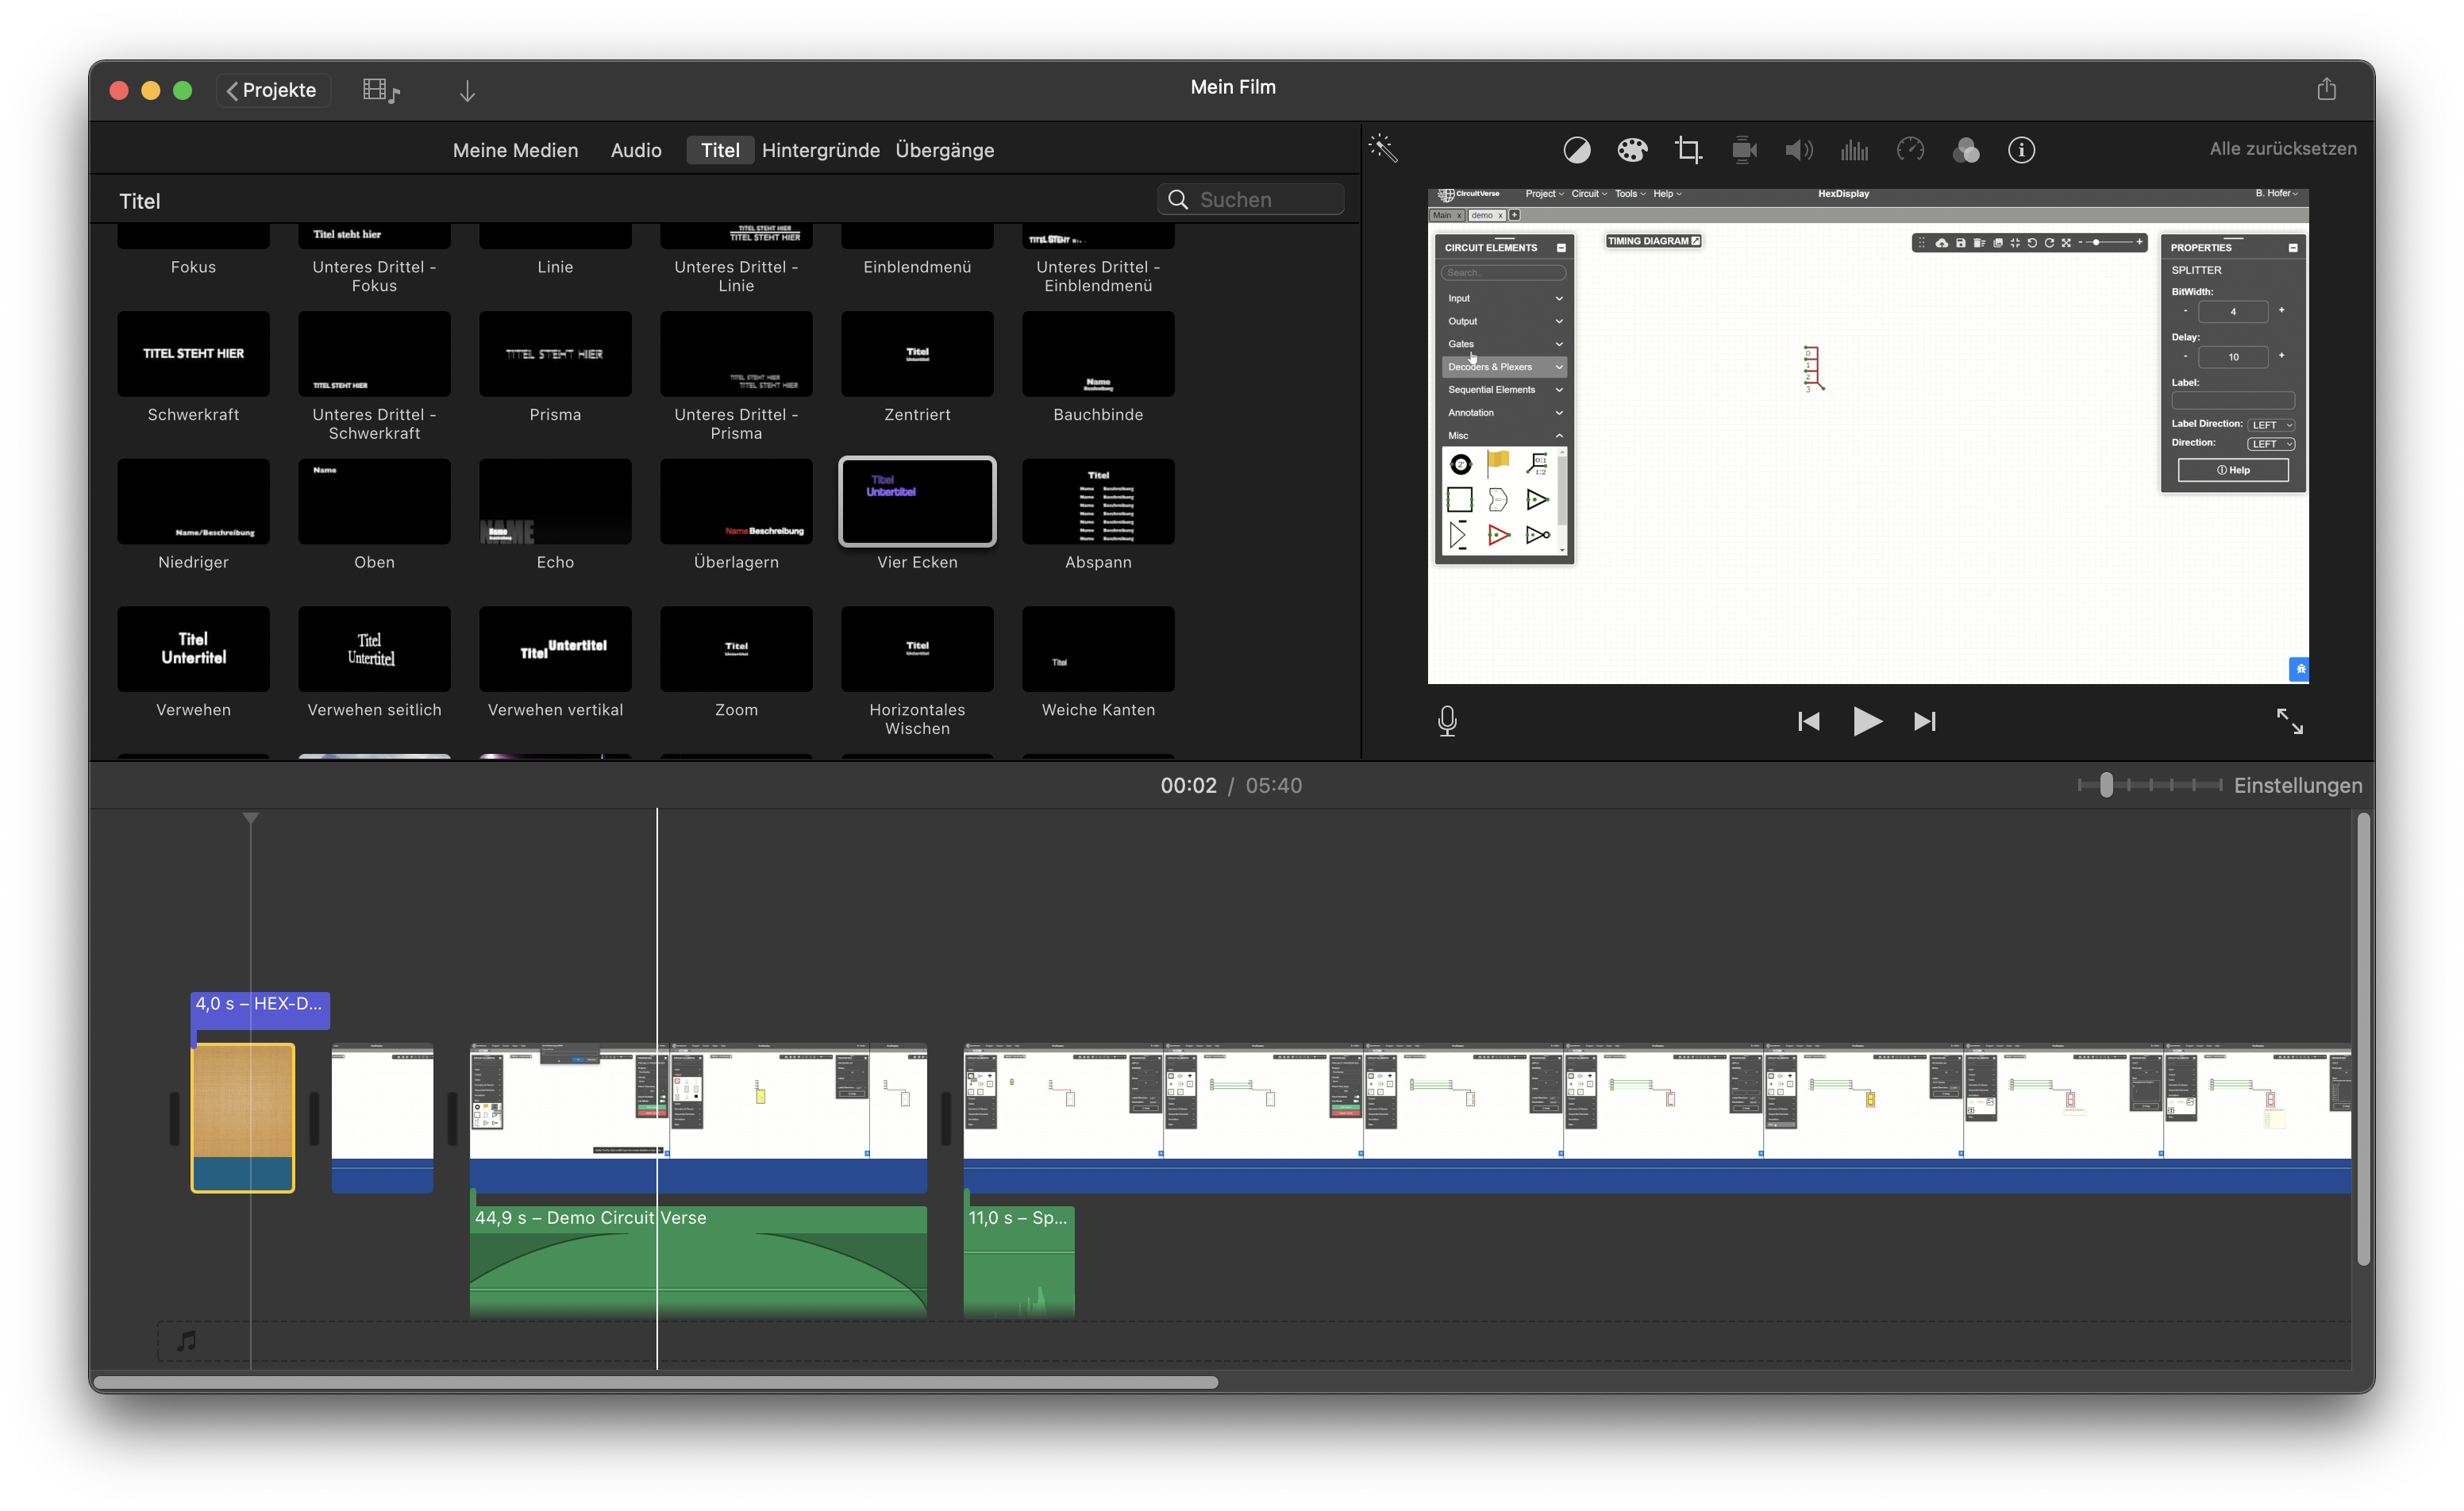
Task: Select the Weiche Kanten title thumbnail
Action: [x=1098, y=649]
